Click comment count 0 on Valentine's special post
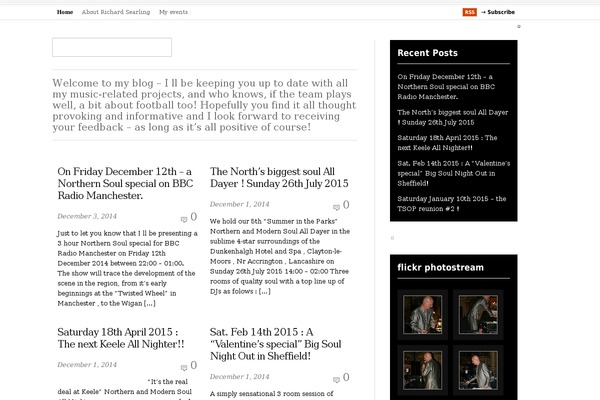600x400 pixels. [x=346, y=377]
